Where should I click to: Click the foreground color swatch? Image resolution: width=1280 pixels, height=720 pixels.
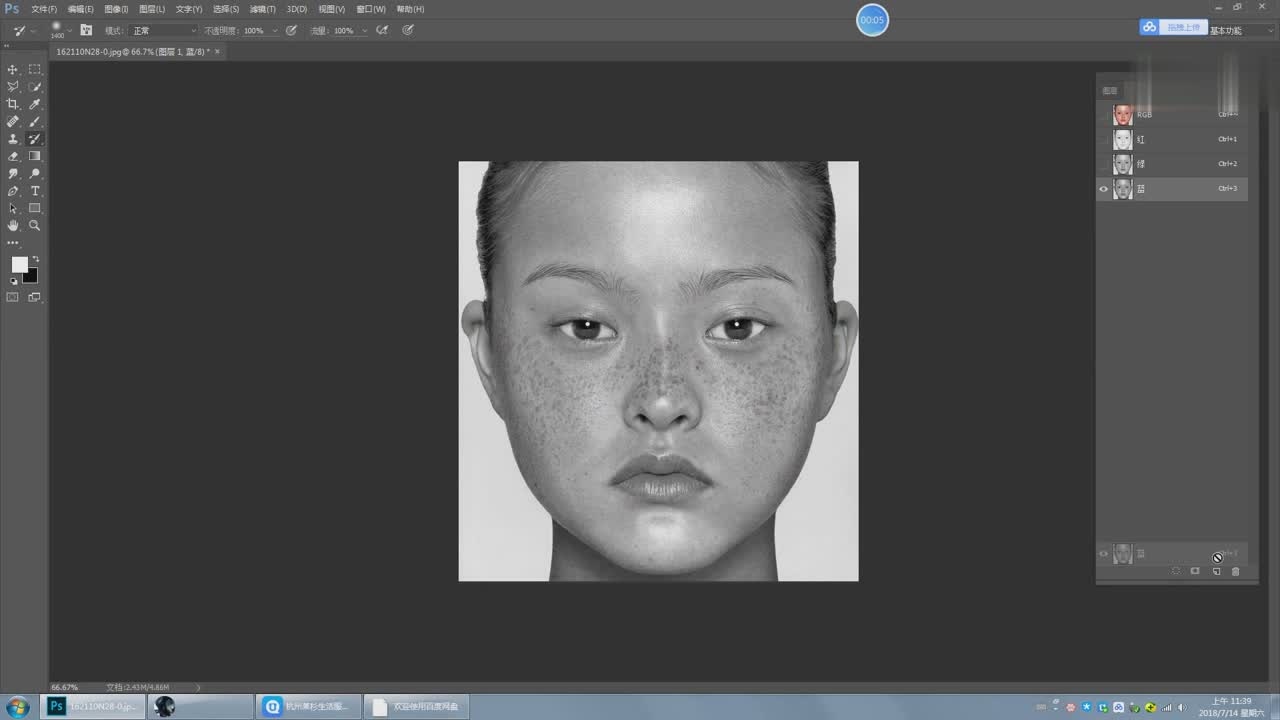(19, 264)
